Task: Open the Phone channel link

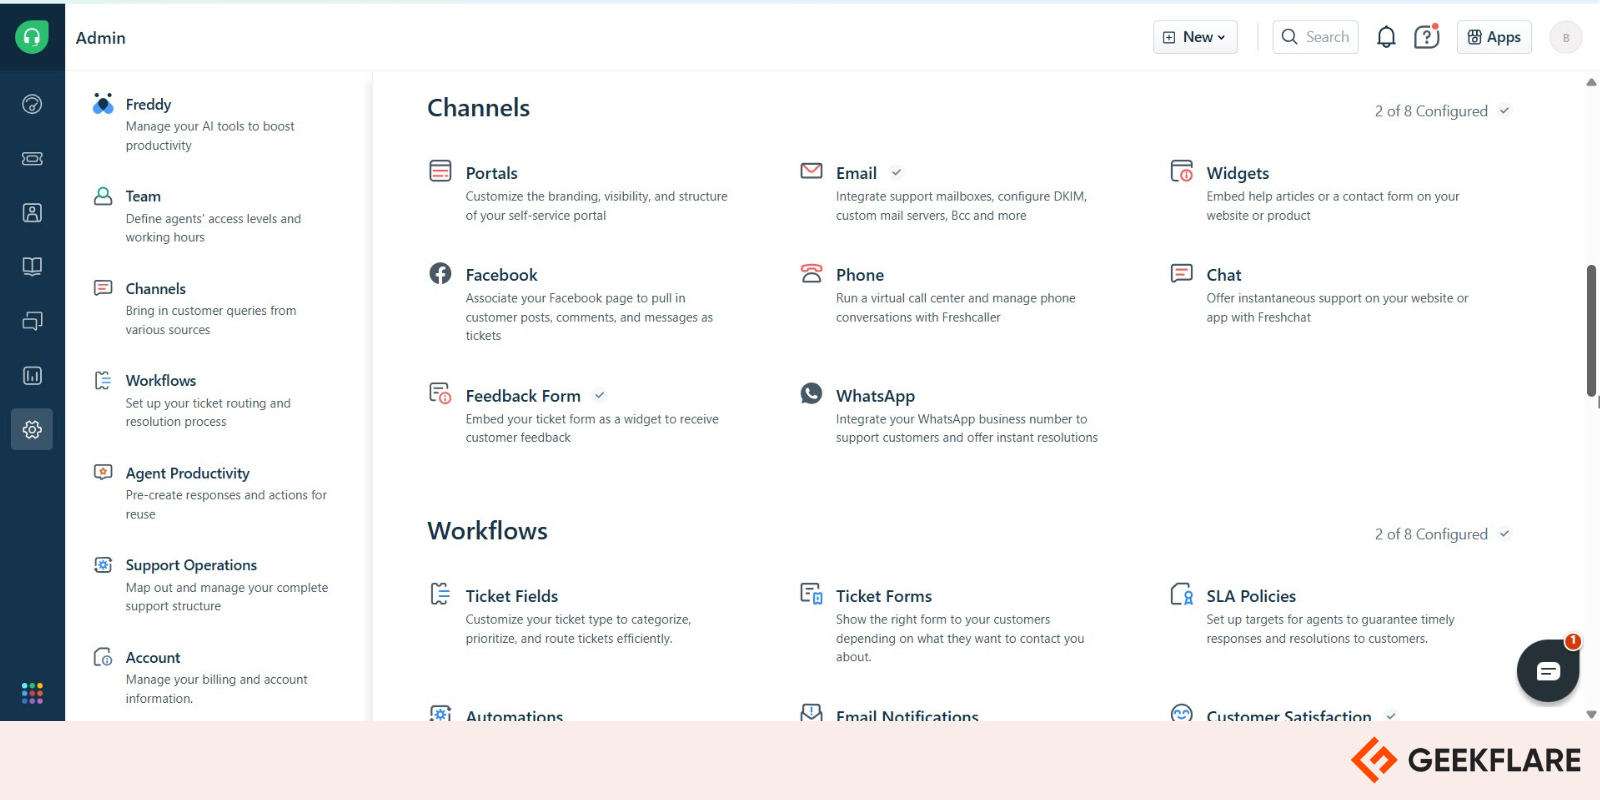Action: [x=860, y=275]
